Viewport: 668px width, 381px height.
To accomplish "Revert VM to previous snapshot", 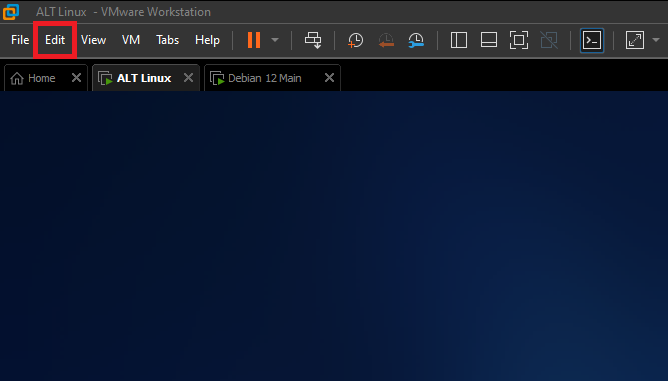I will (x=386, y=40).
